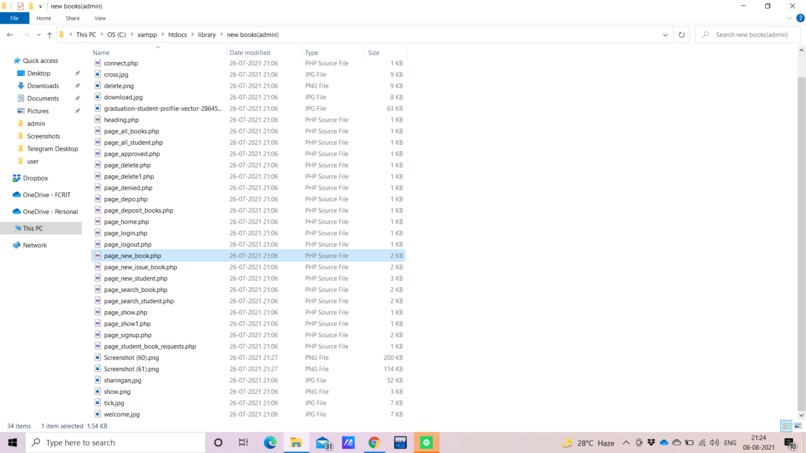Select Network in navigation pane
The height and width of the screenshot is (453, 806).
point(34,245)
